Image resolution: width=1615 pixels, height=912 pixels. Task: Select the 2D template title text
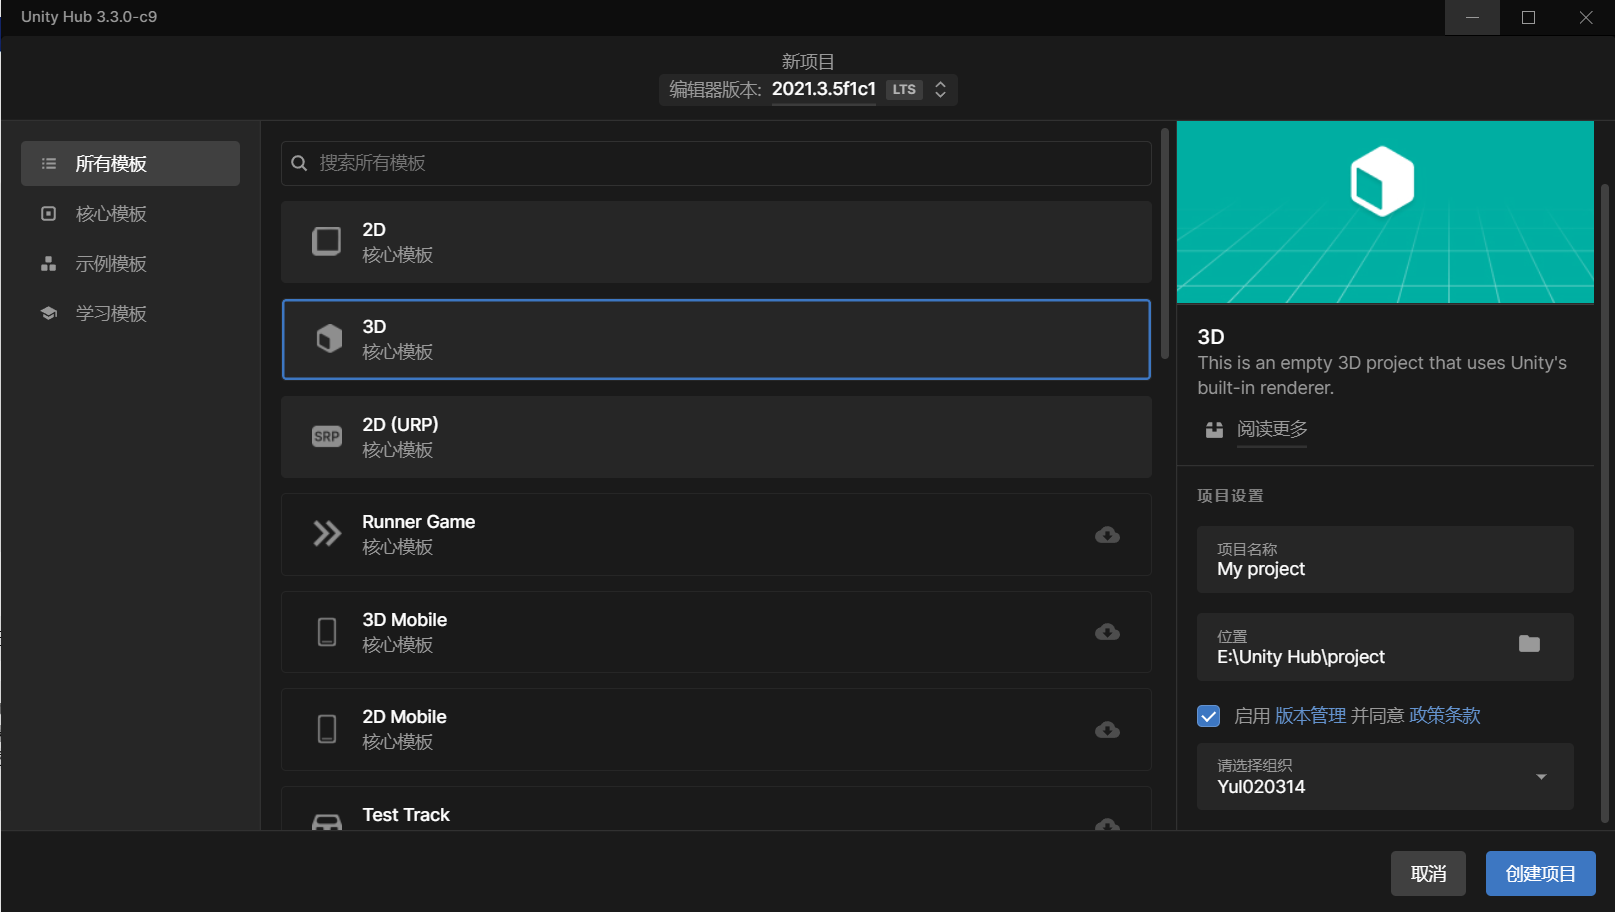[x=374, y=230]
